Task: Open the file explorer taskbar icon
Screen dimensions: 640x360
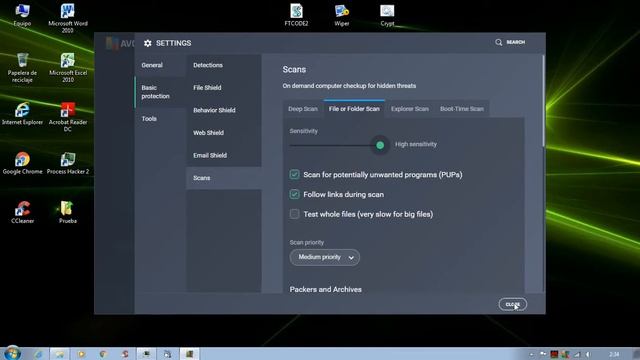Action: [60, 354]
